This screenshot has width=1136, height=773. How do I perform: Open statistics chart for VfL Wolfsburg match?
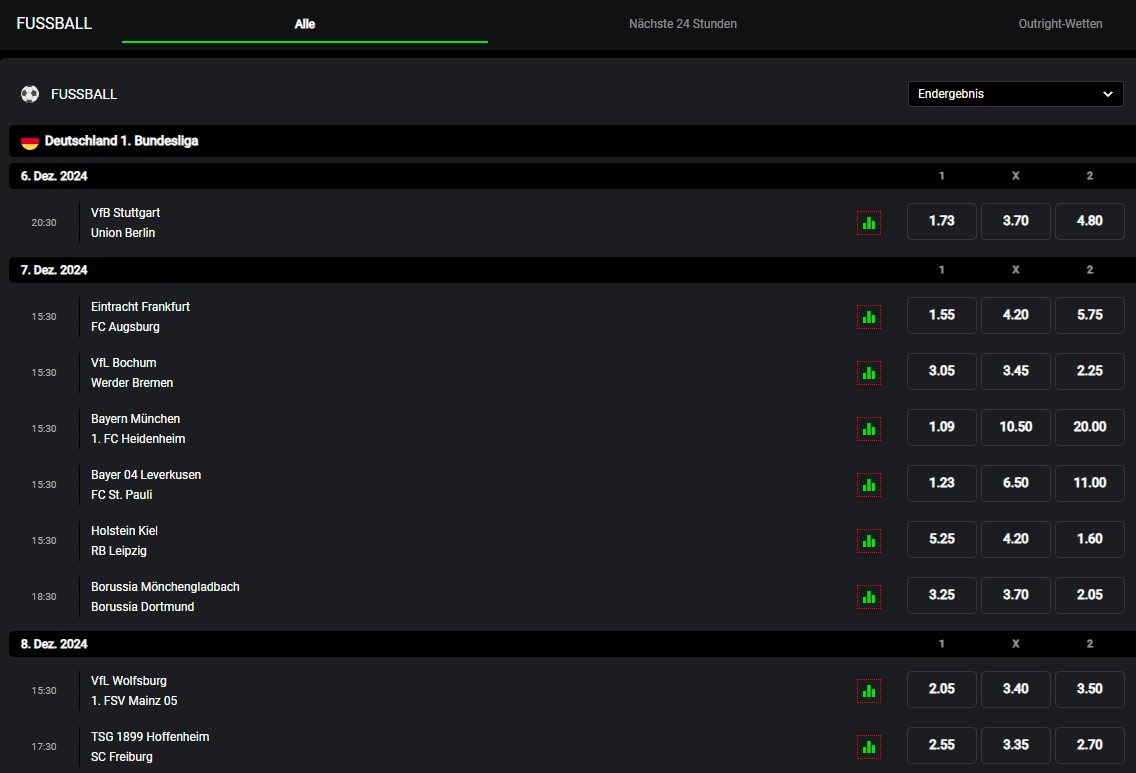click(868, 690)
